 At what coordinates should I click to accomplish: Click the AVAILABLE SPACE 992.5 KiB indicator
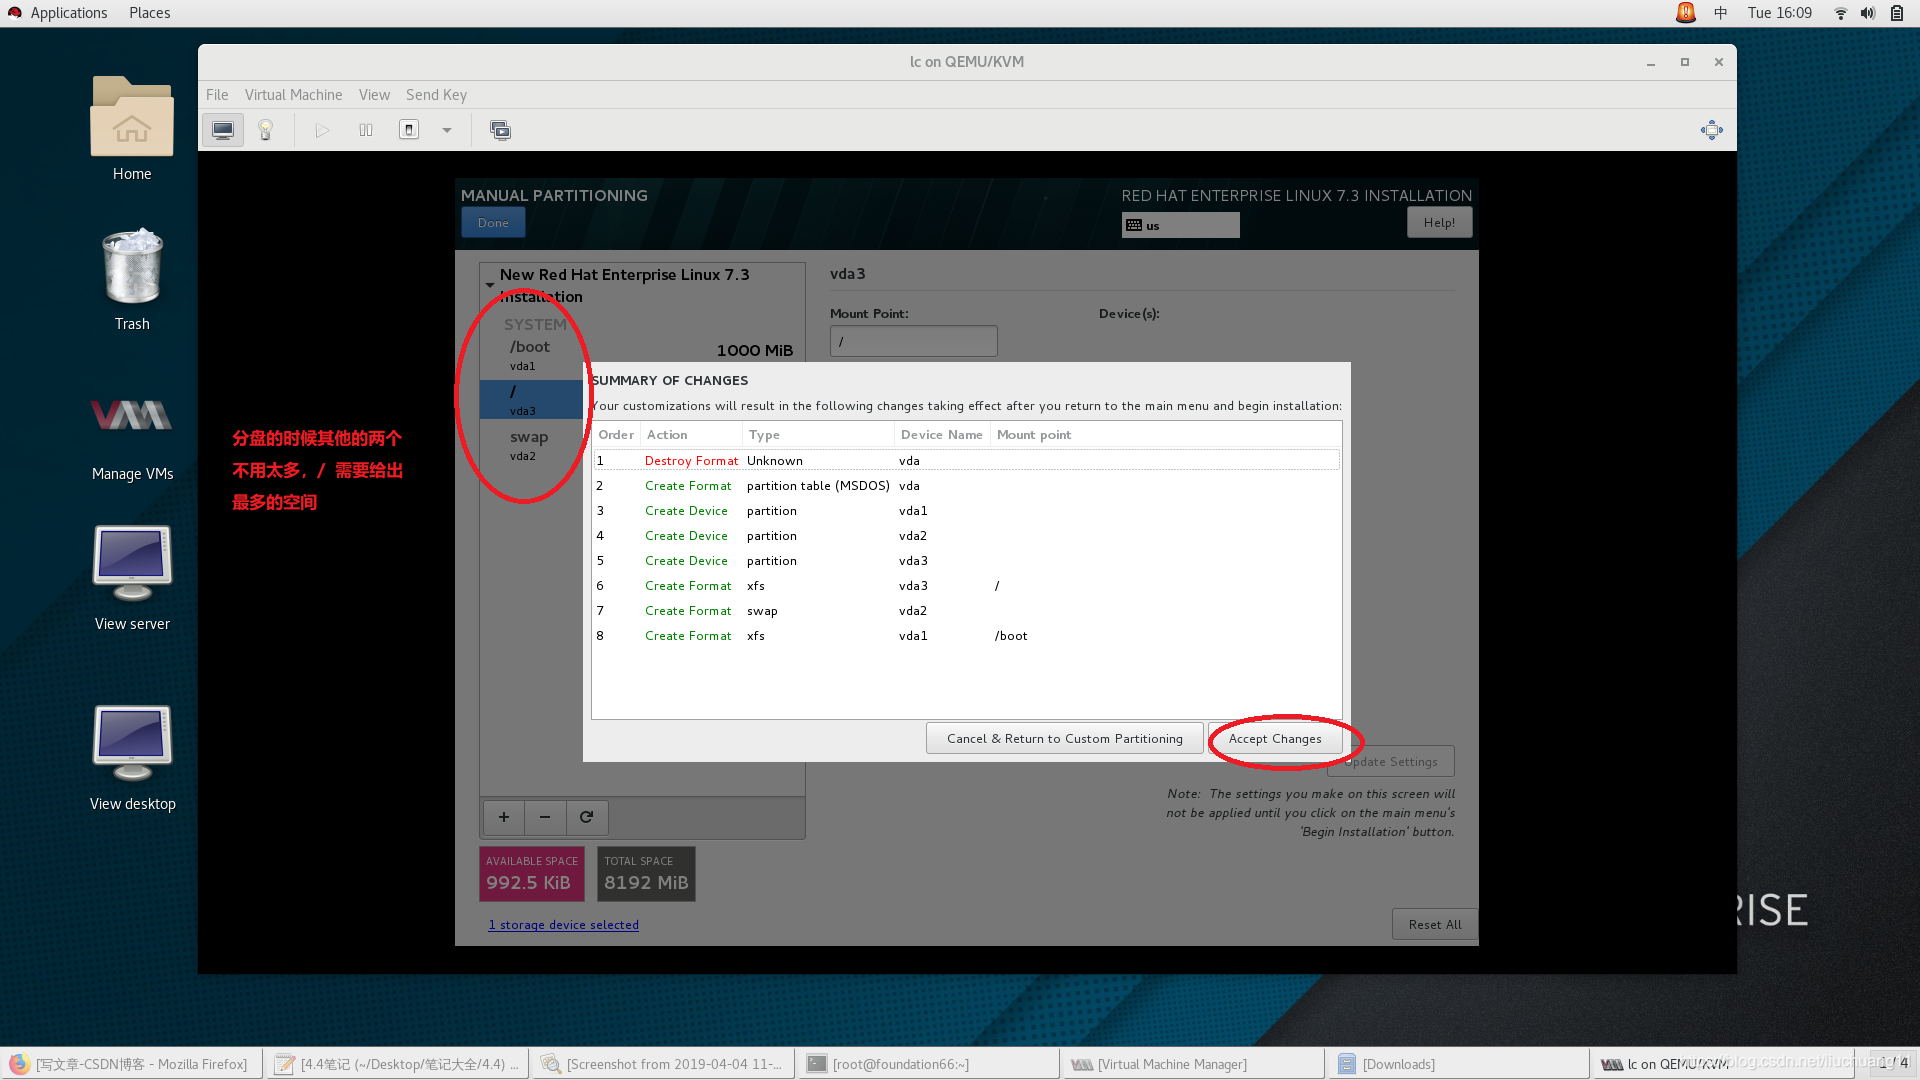coord(532,874)
